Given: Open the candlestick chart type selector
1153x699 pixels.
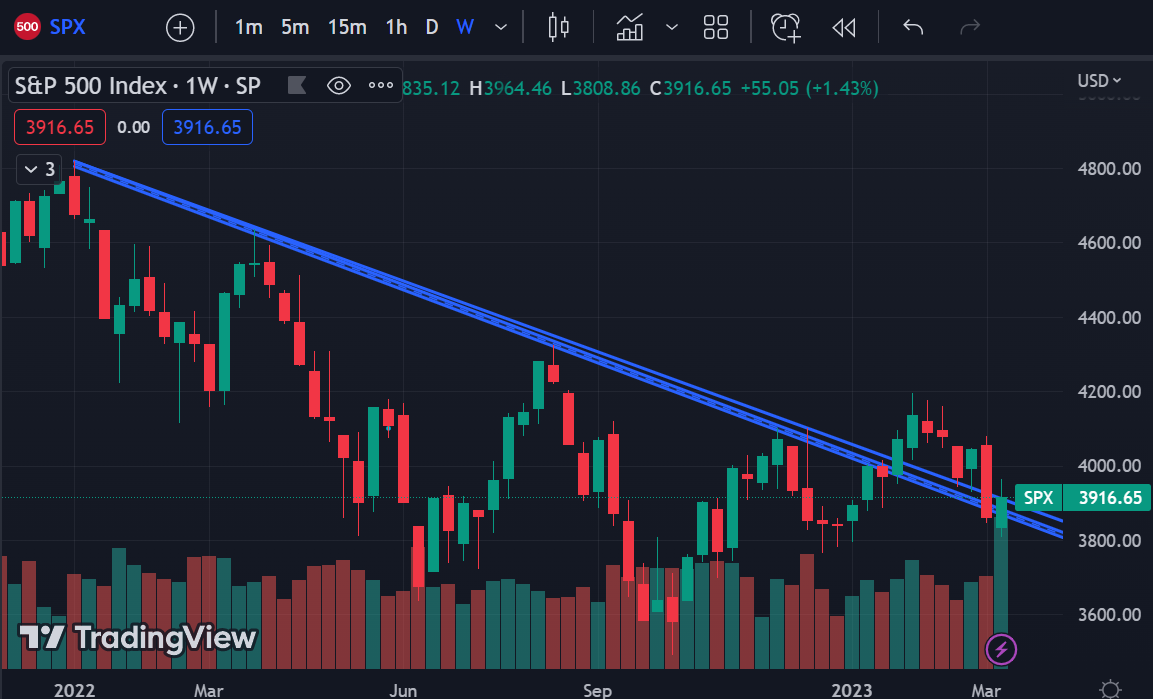Looking at the screenshot, I should click(x=559, y=27).
